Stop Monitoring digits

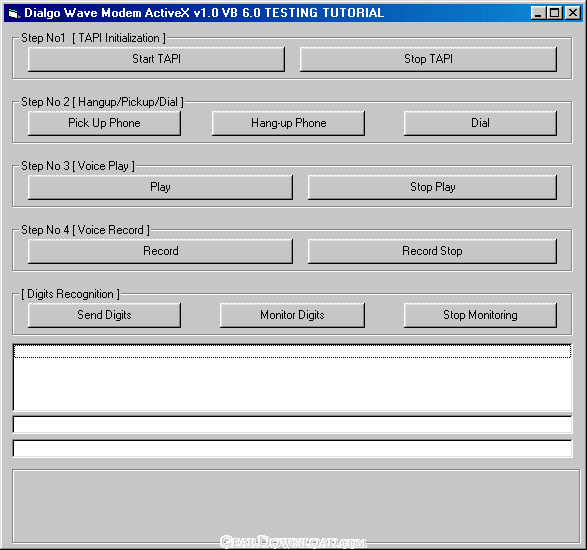coord(480,315)
